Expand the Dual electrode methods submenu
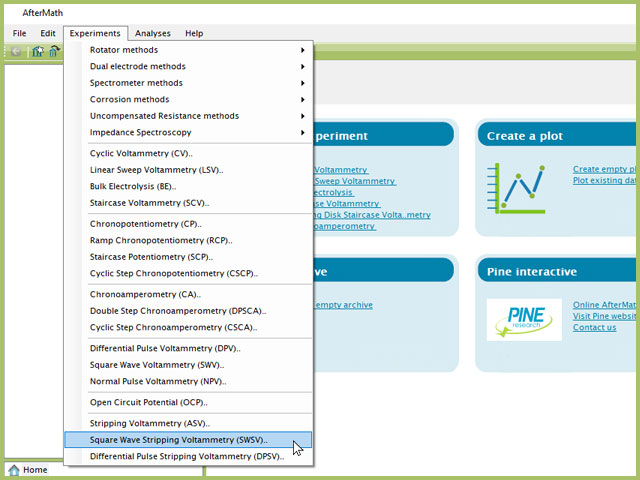This screenshot has width=640, height=480. (x=189, y=67)
